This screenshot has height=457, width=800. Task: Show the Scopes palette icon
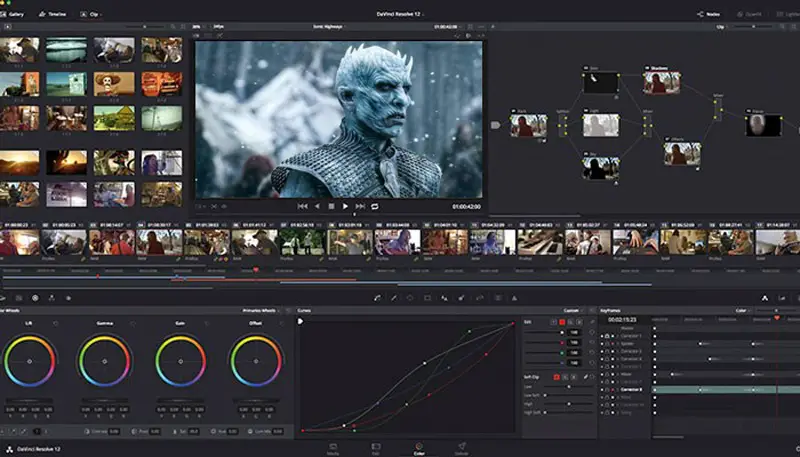click(x=782, y=298)
